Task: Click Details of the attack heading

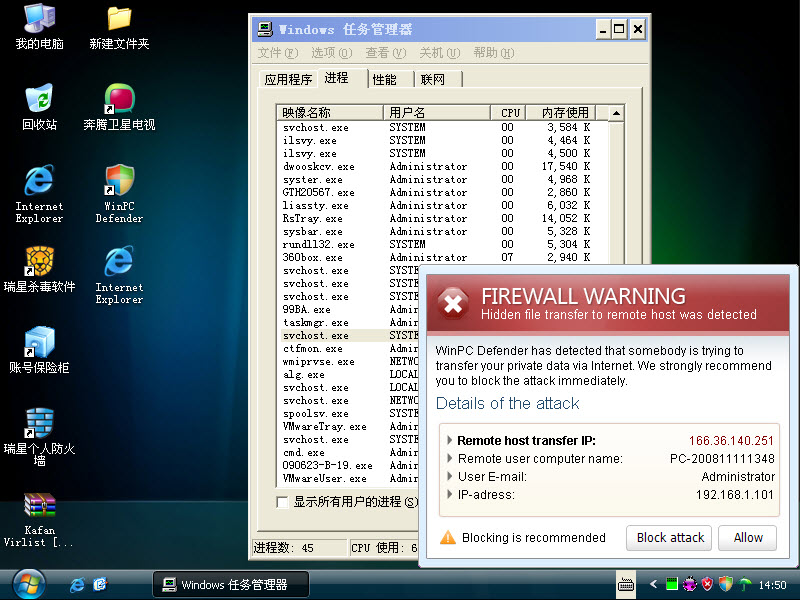Action: point(508,404)
